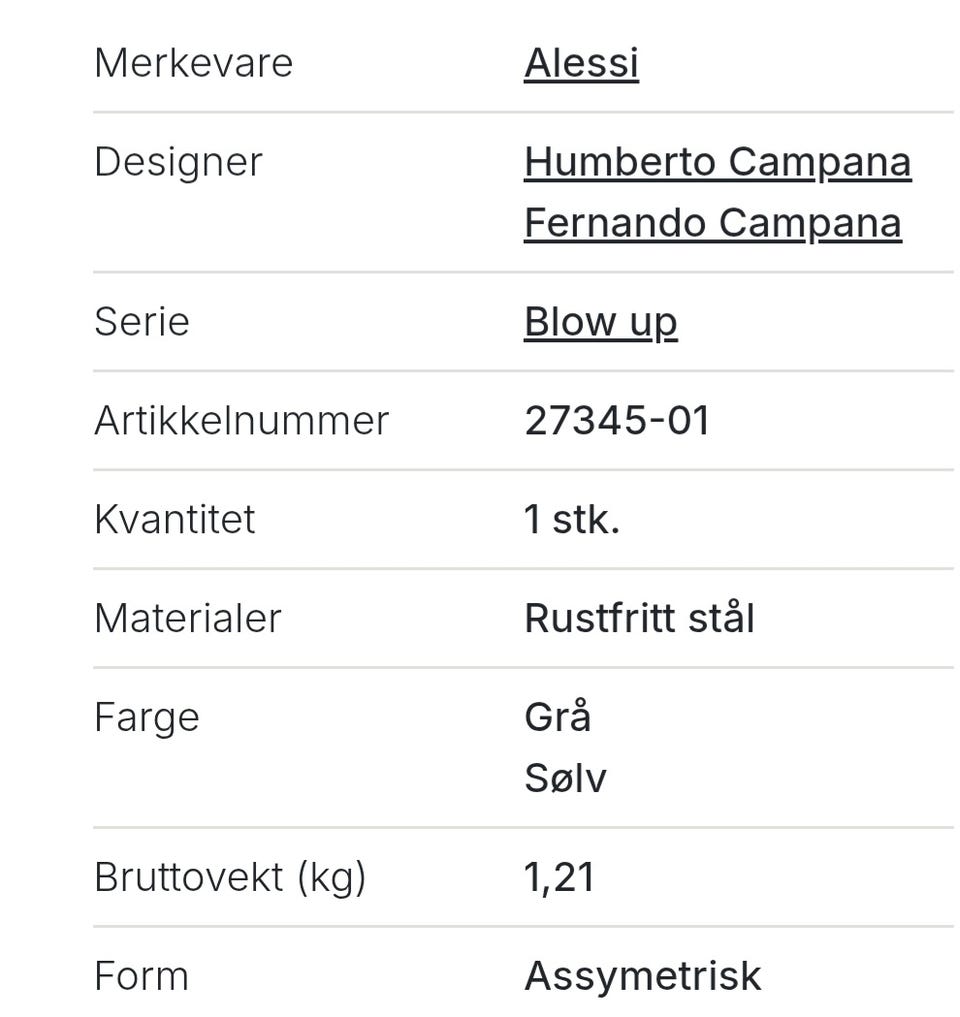Click the Bruttovekt (kg) label
The height and width of the screenshot is (1017, 960).
[230, 878]
